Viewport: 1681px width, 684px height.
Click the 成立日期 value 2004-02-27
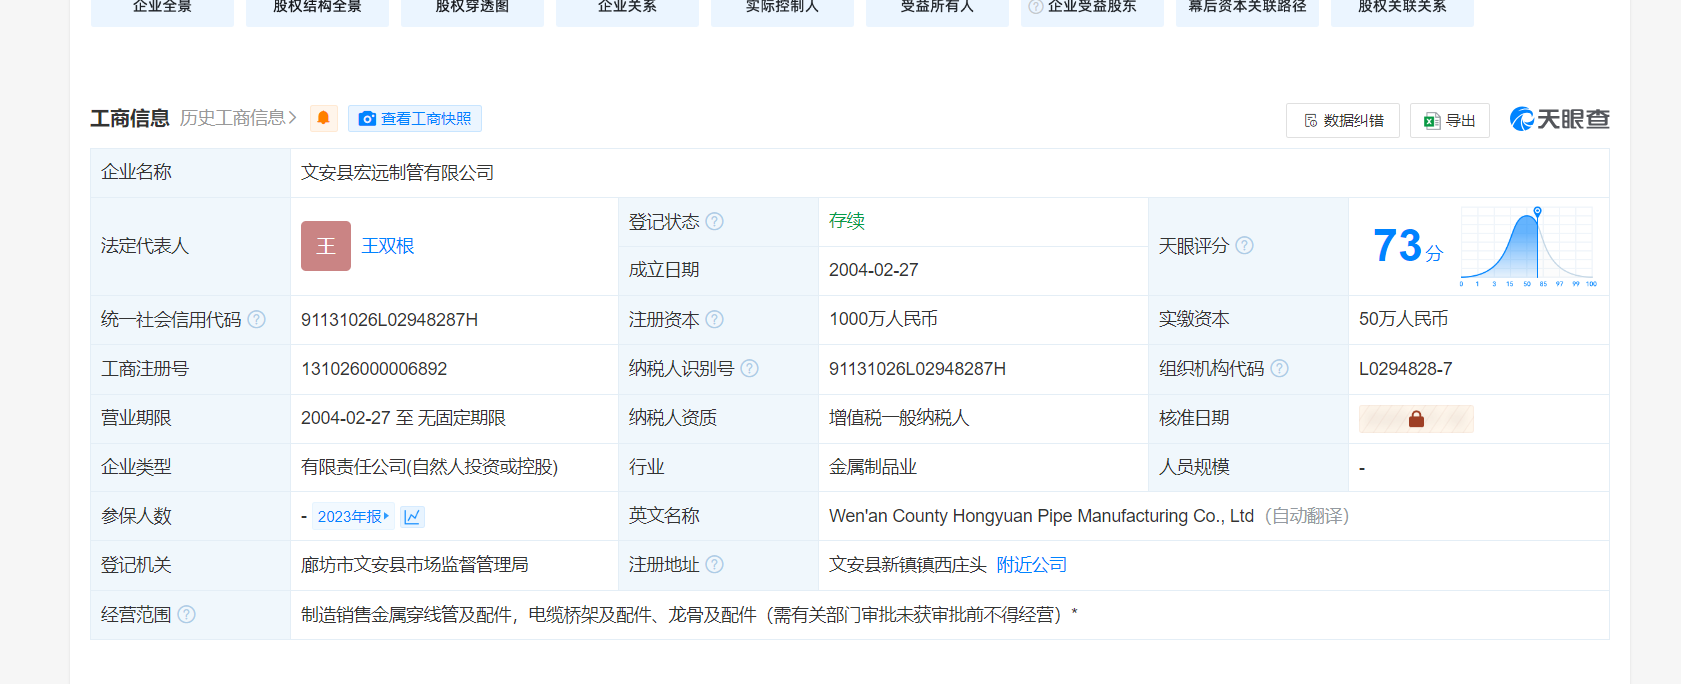coord(874,270)
